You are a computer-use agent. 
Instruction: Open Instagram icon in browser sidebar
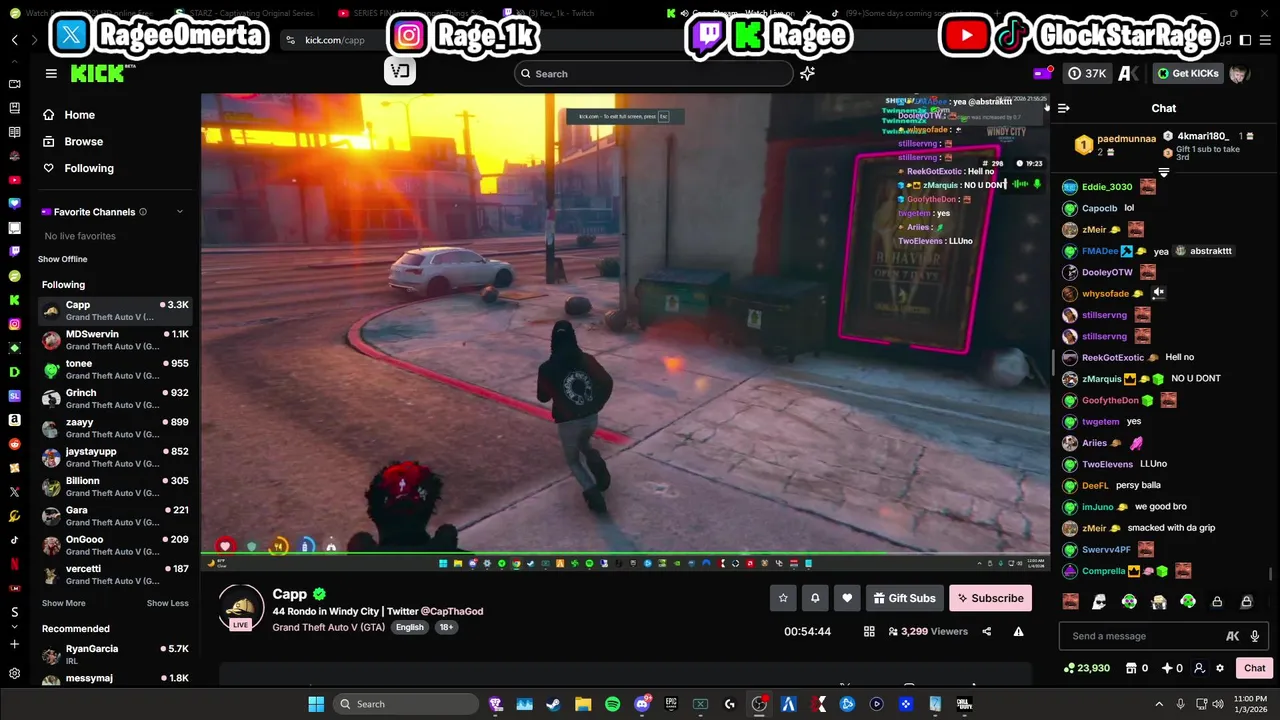pyautogui.click(x=14, y=324)
